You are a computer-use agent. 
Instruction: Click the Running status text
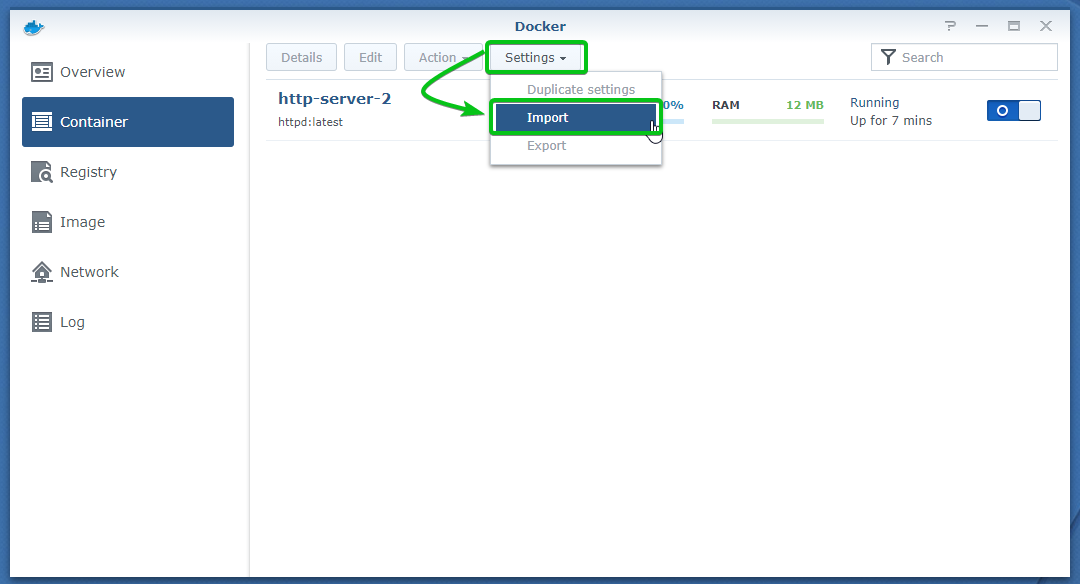(875, 103)
